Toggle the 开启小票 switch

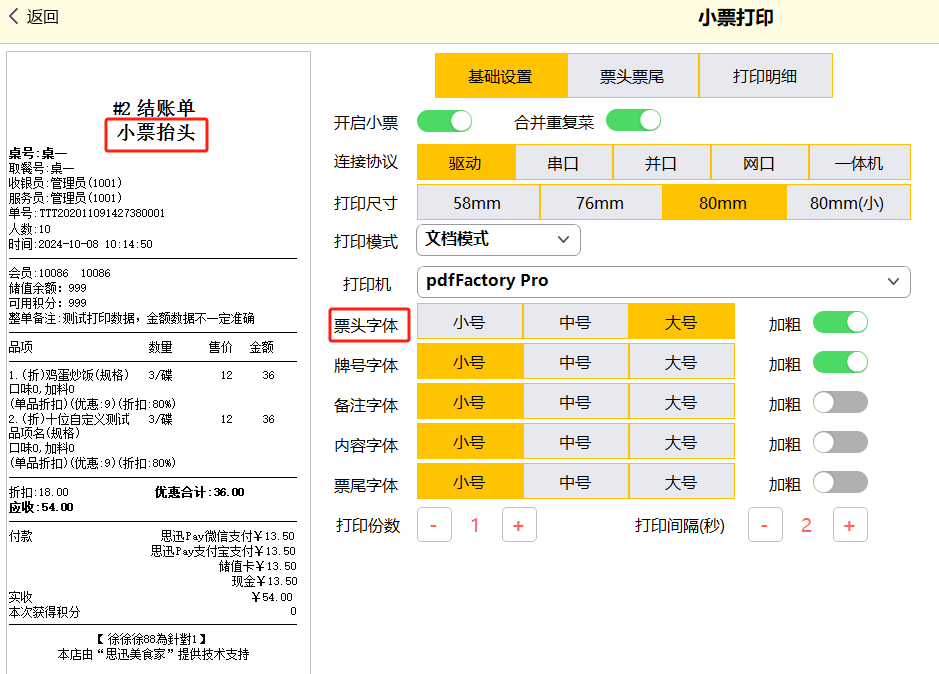point(444,122)
